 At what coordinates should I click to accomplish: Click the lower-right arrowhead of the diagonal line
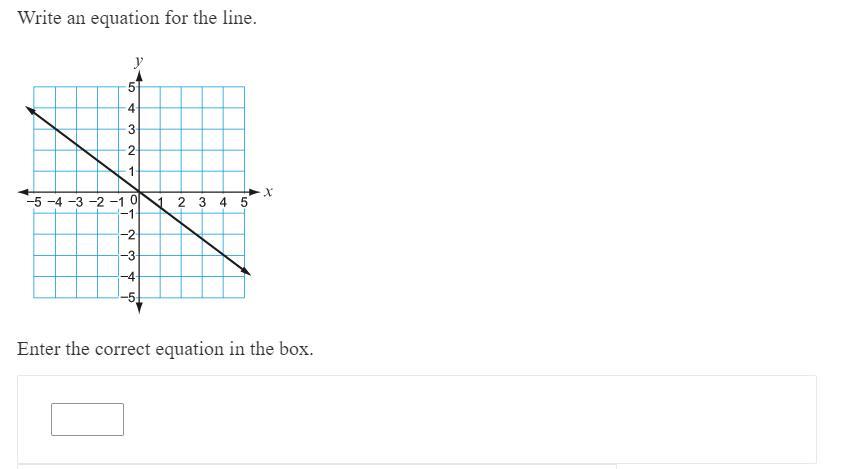click(244, 271)
